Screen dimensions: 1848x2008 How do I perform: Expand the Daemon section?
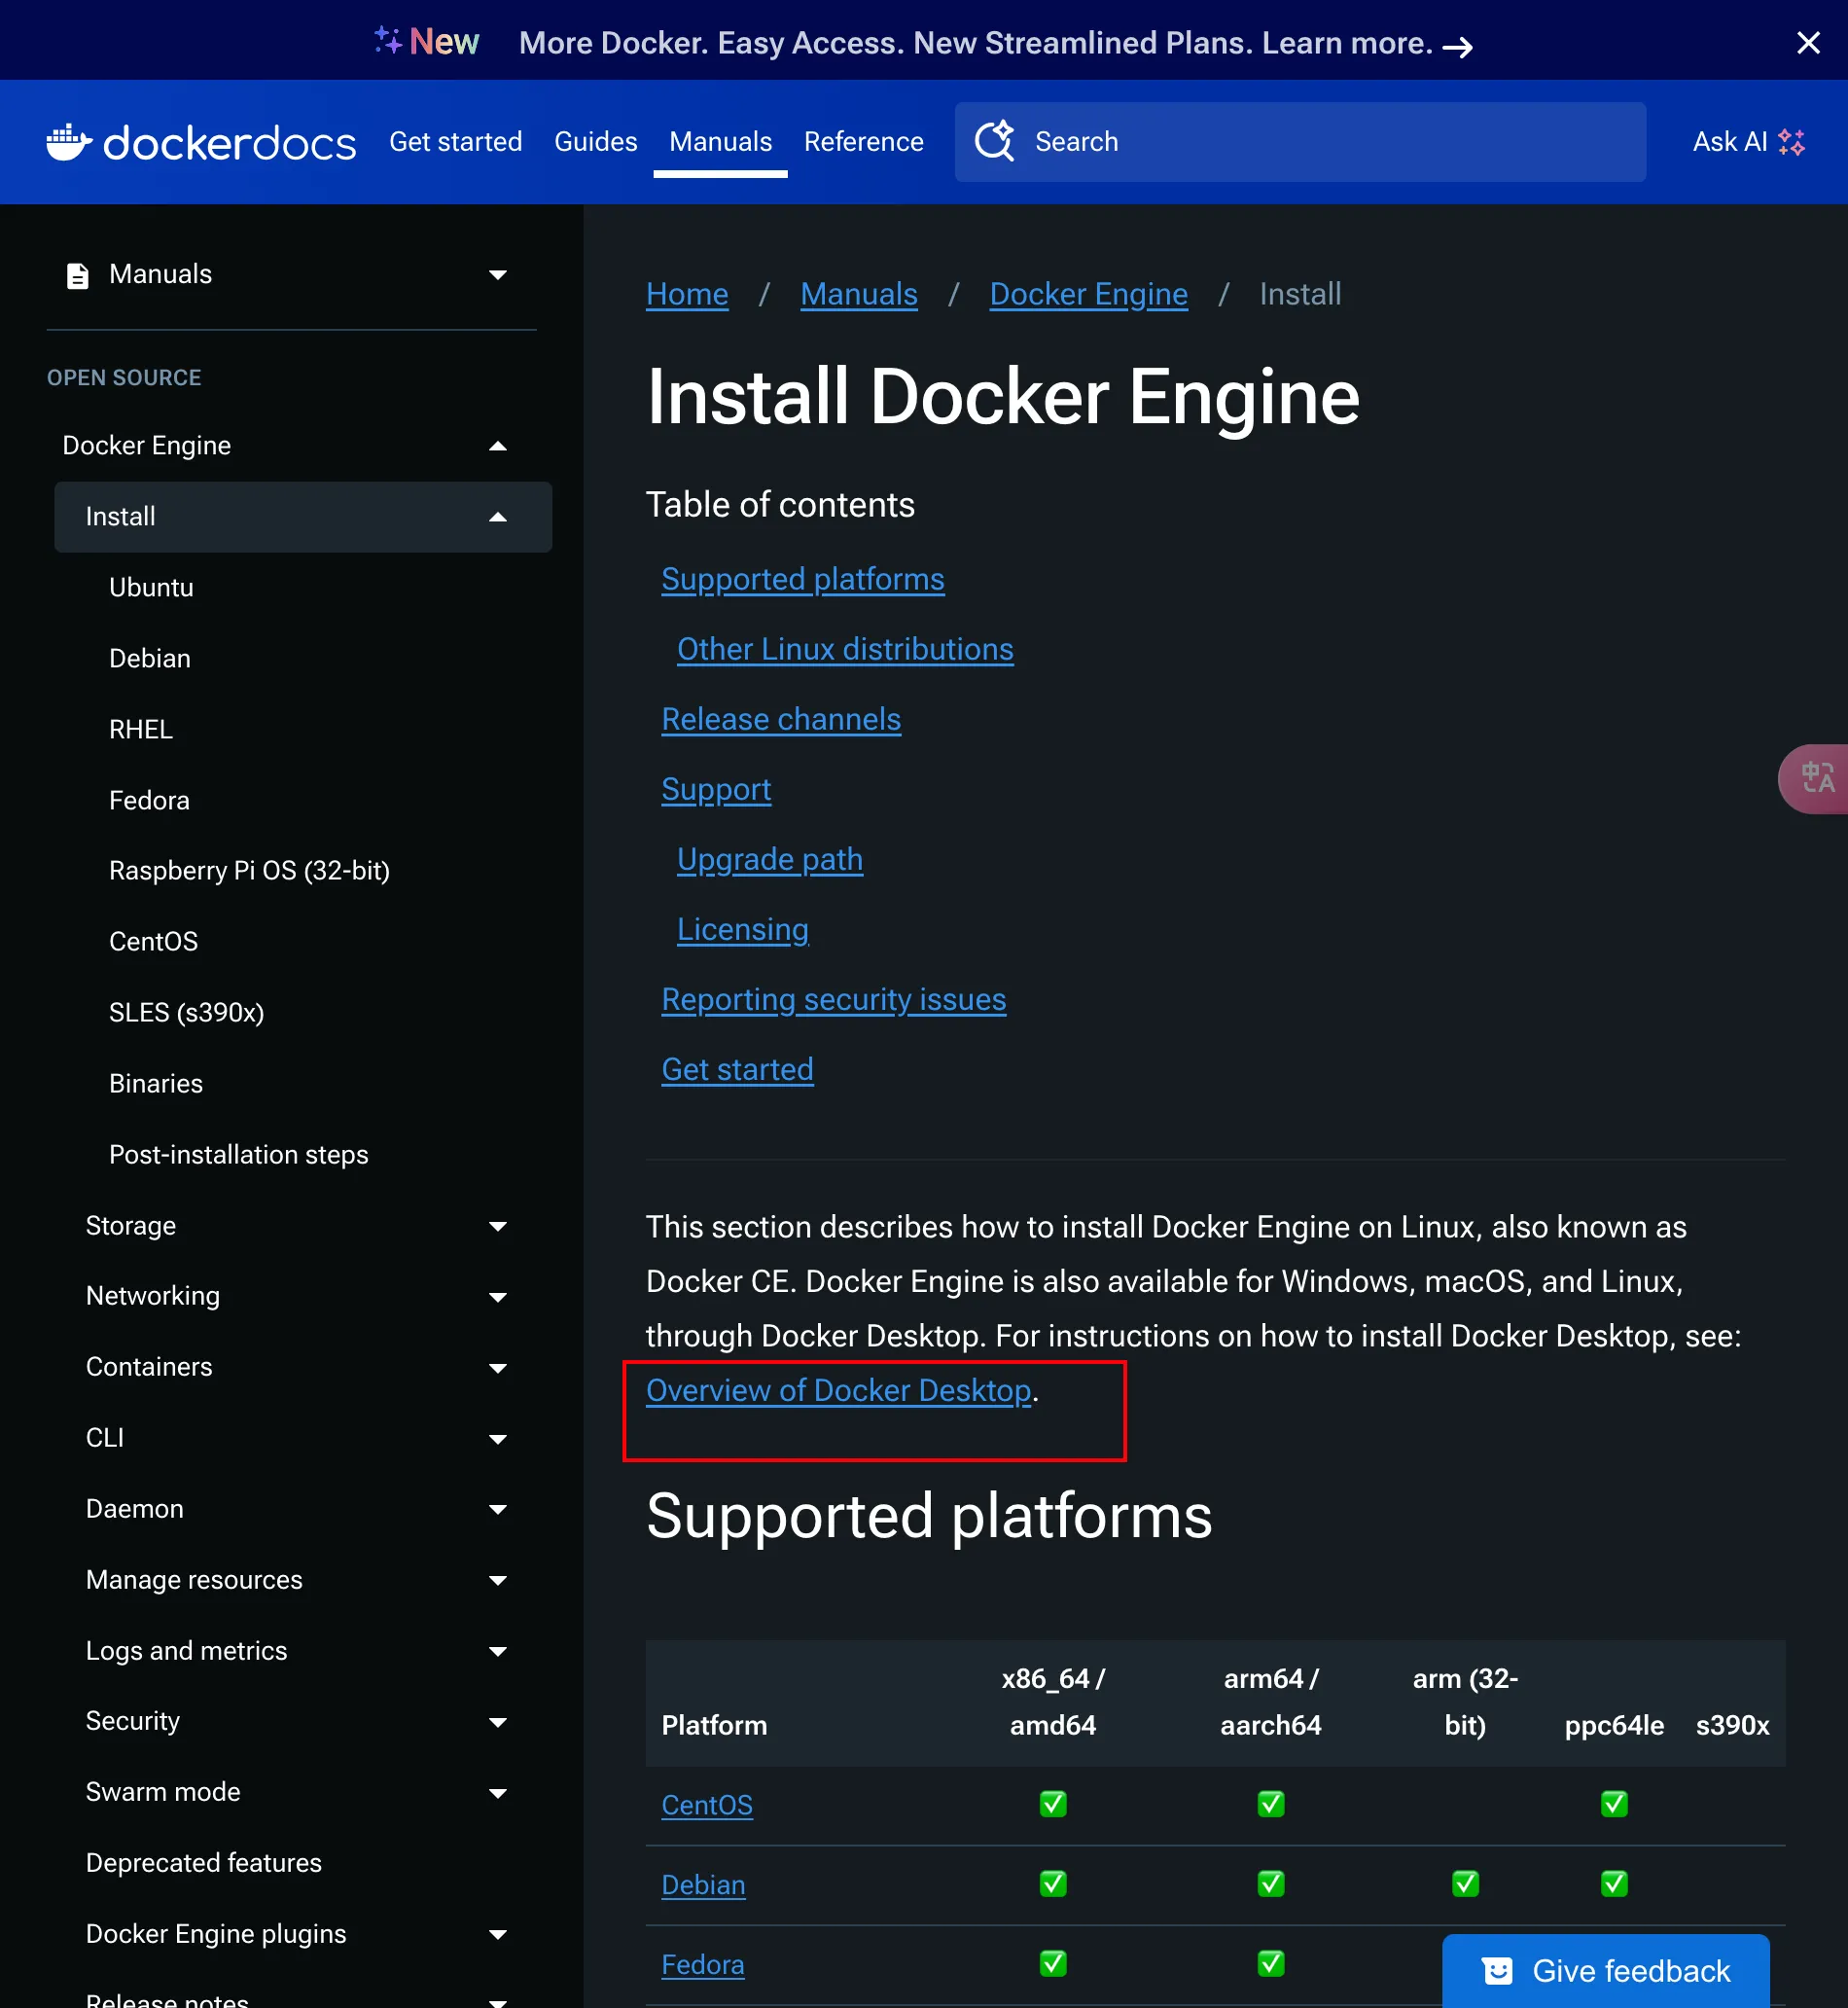pos(497,1509)
